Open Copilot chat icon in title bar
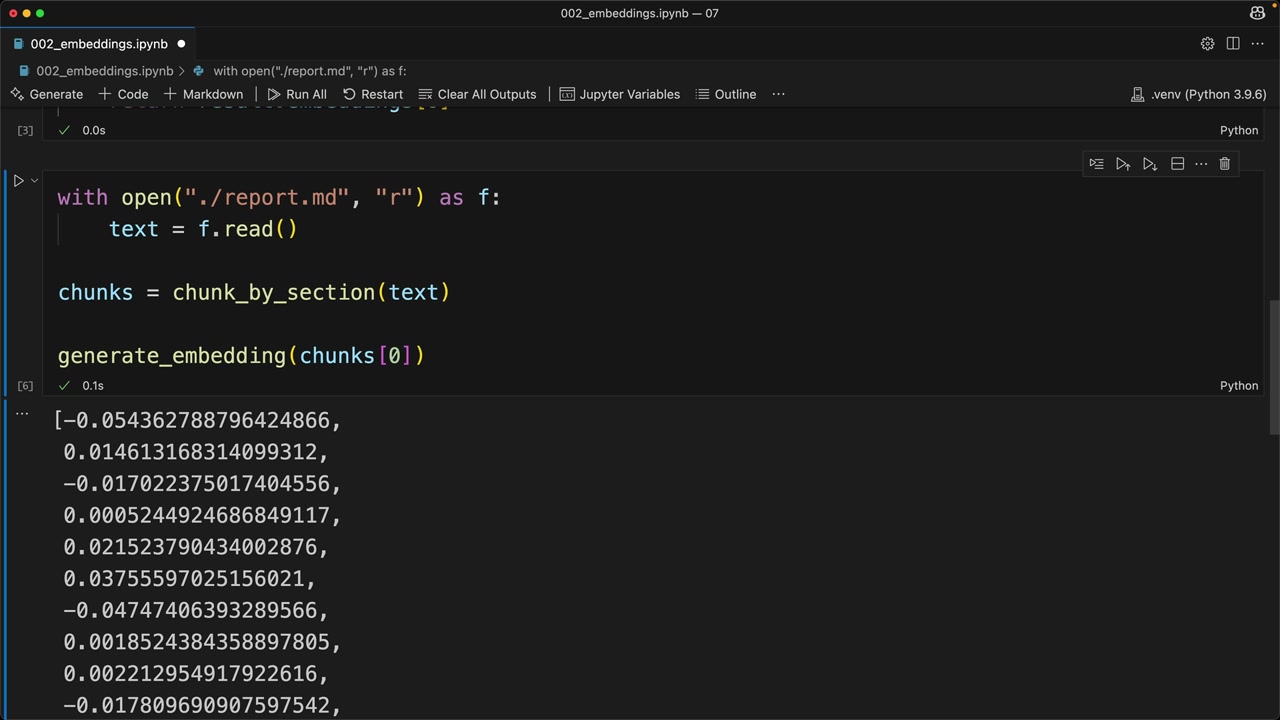This screenshot has height=720, width=1280. coord(1257,13)
